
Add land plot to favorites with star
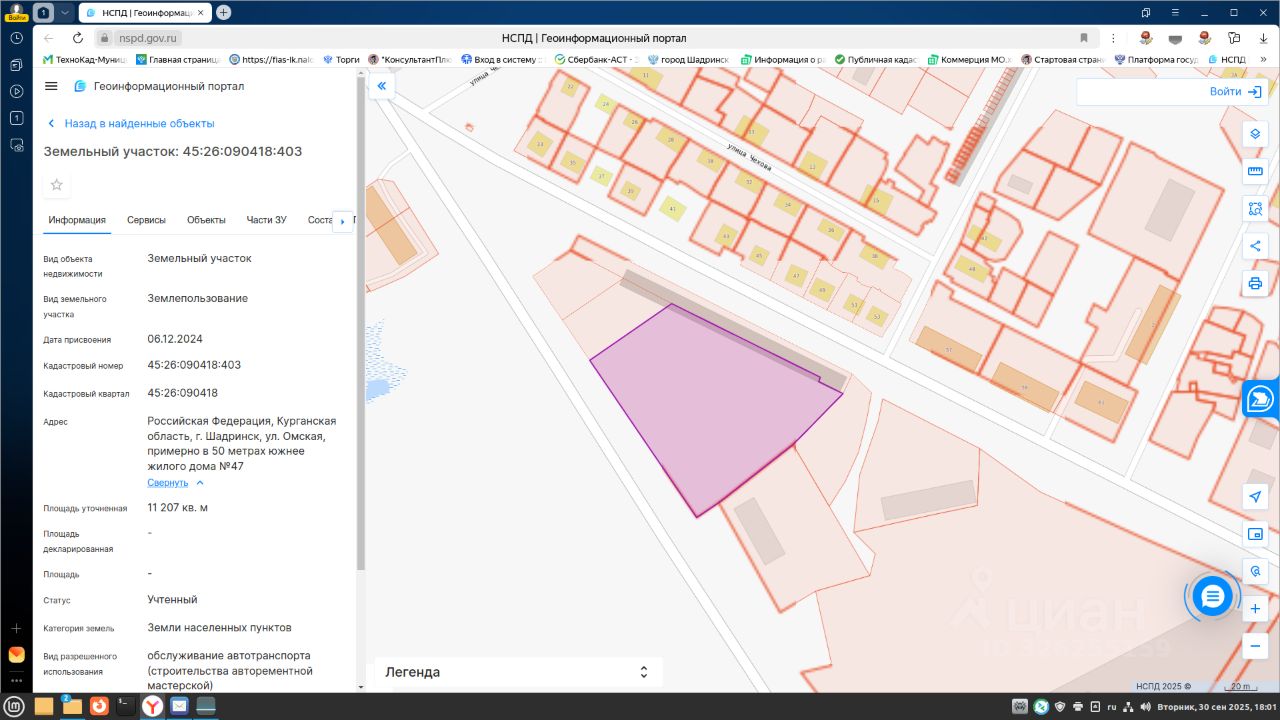(x=57, y=185)
